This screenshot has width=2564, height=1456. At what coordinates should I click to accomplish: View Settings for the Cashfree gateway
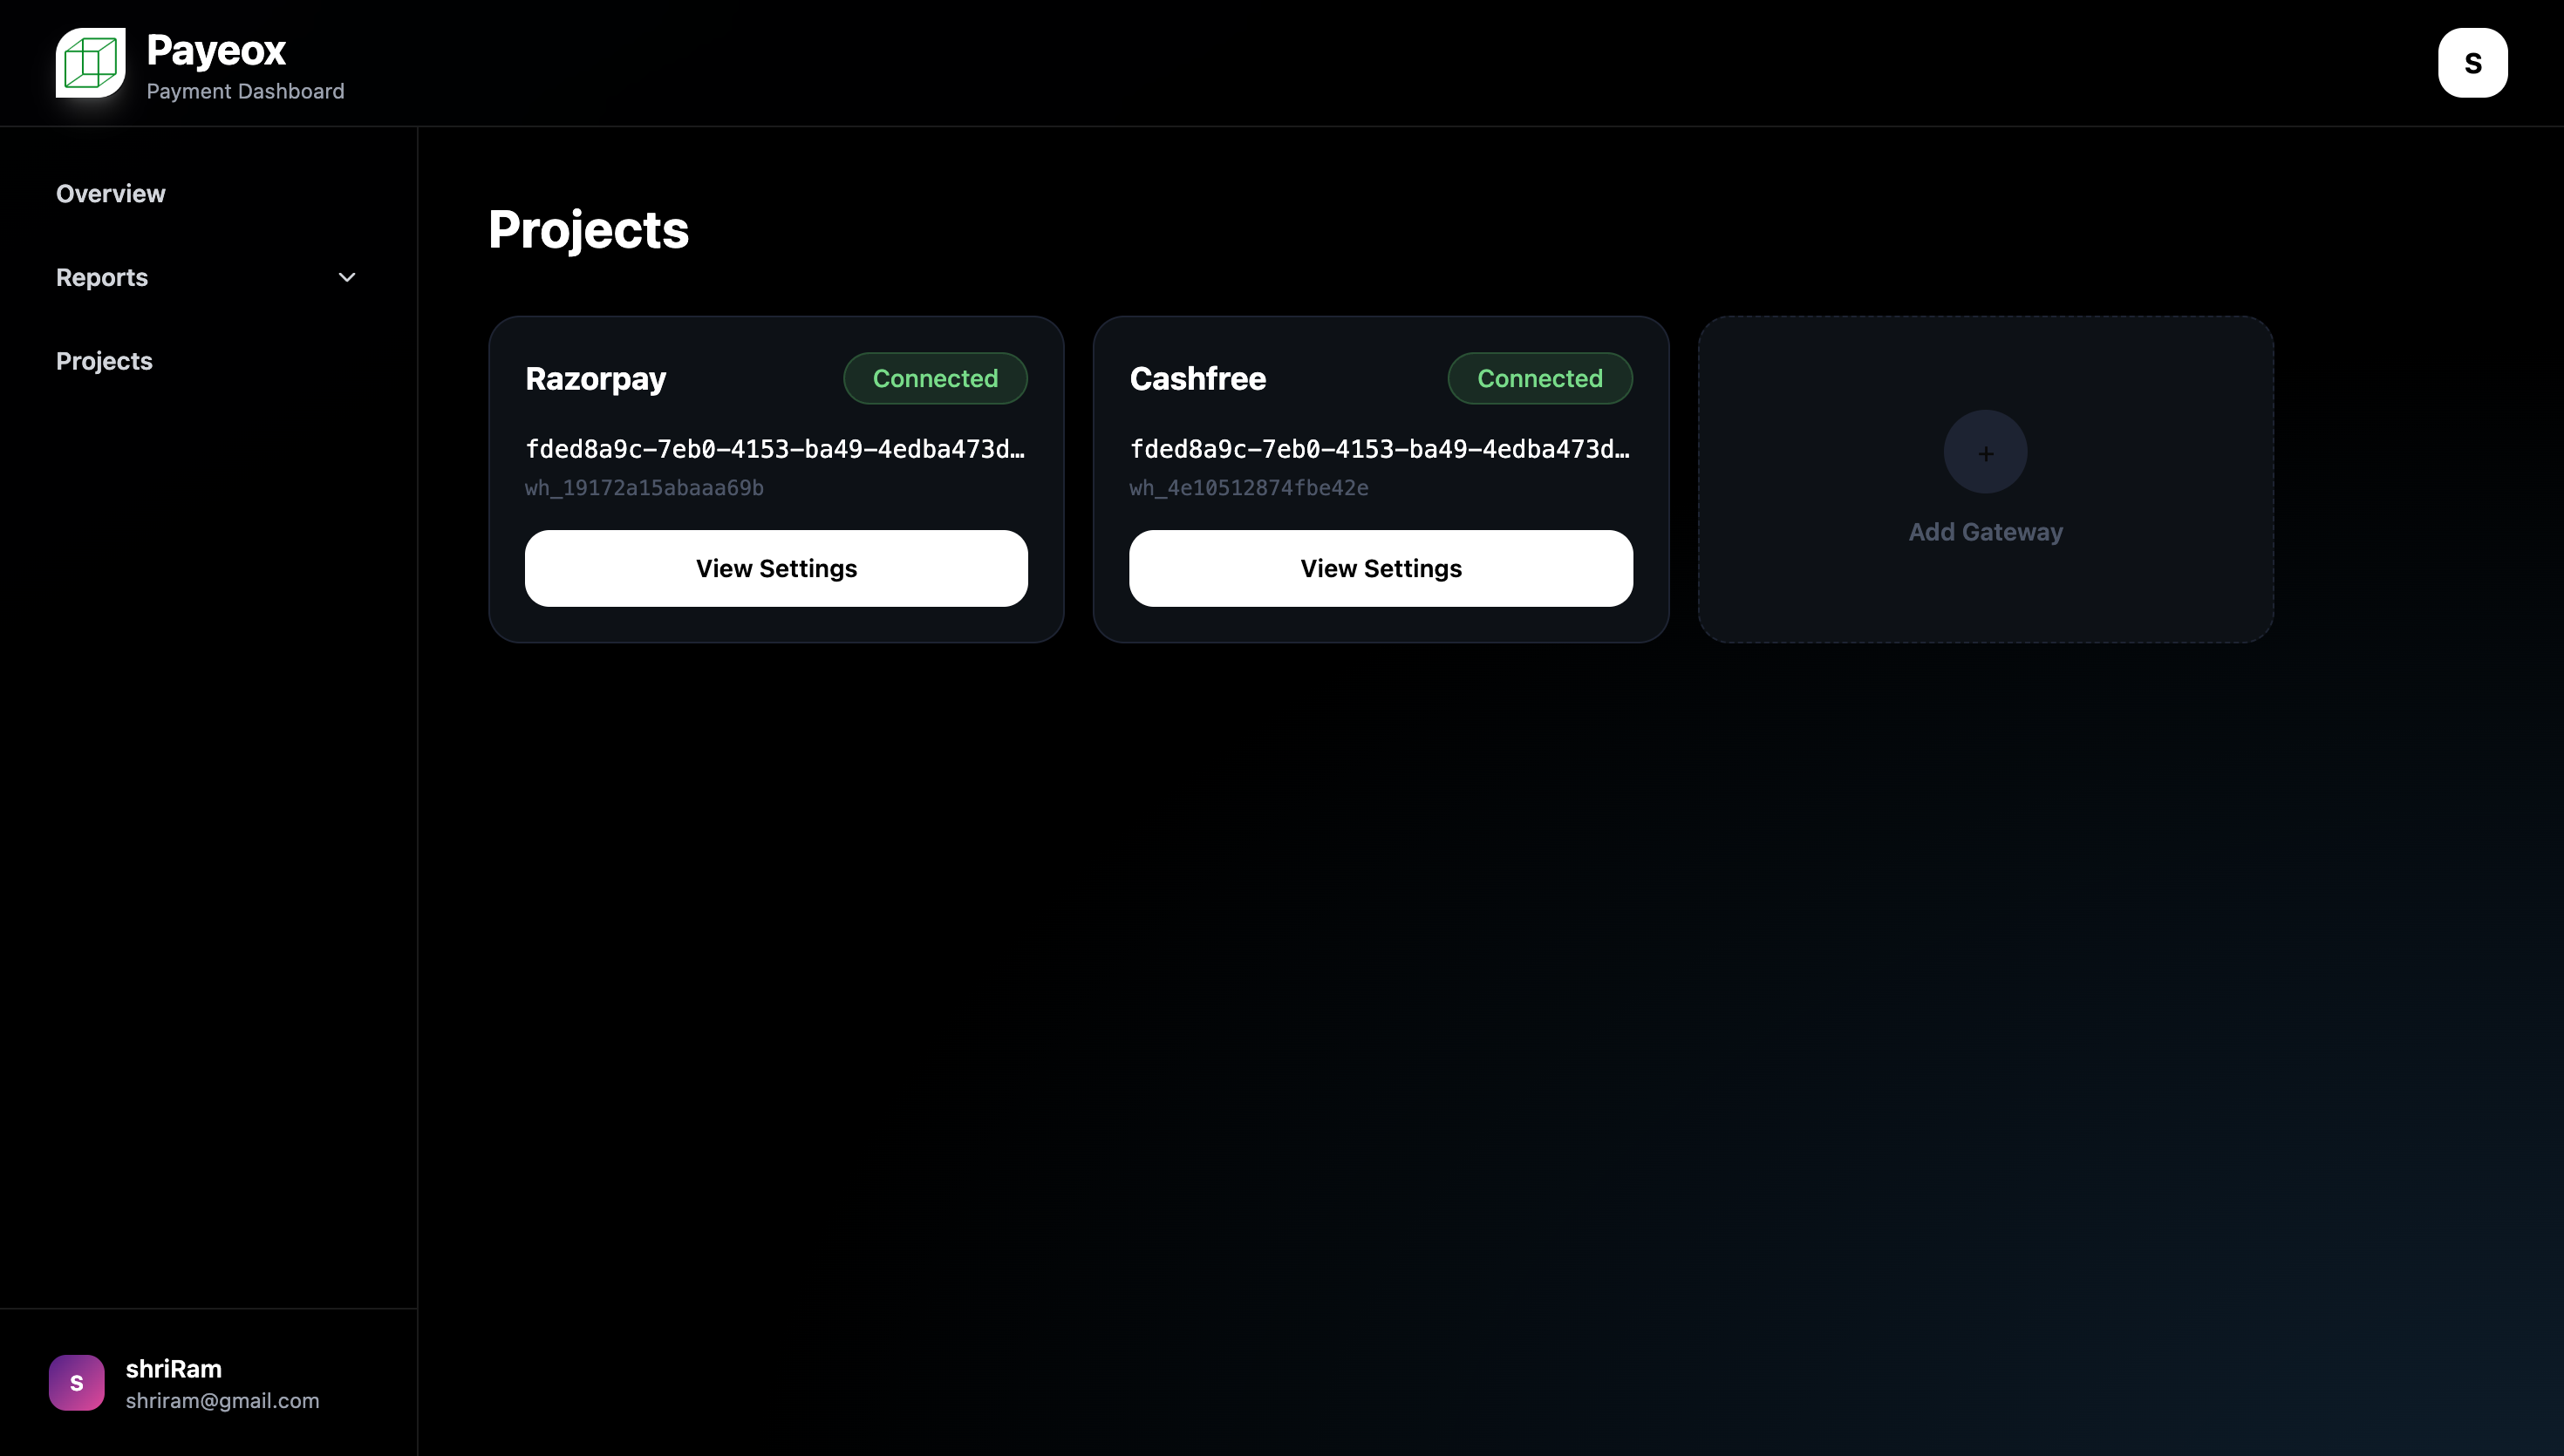pyautogui.click(x=1381, y=568)
